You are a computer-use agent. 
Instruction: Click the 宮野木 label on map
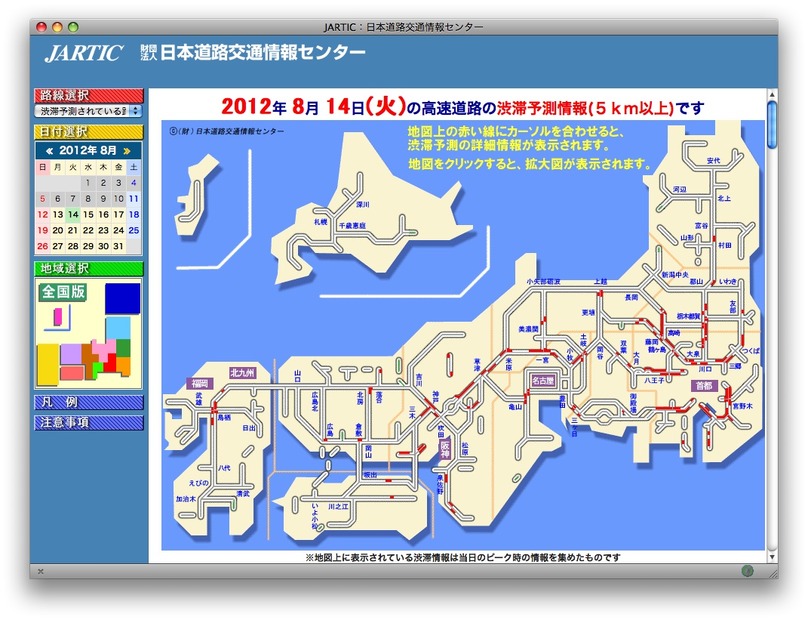point(743,406)
